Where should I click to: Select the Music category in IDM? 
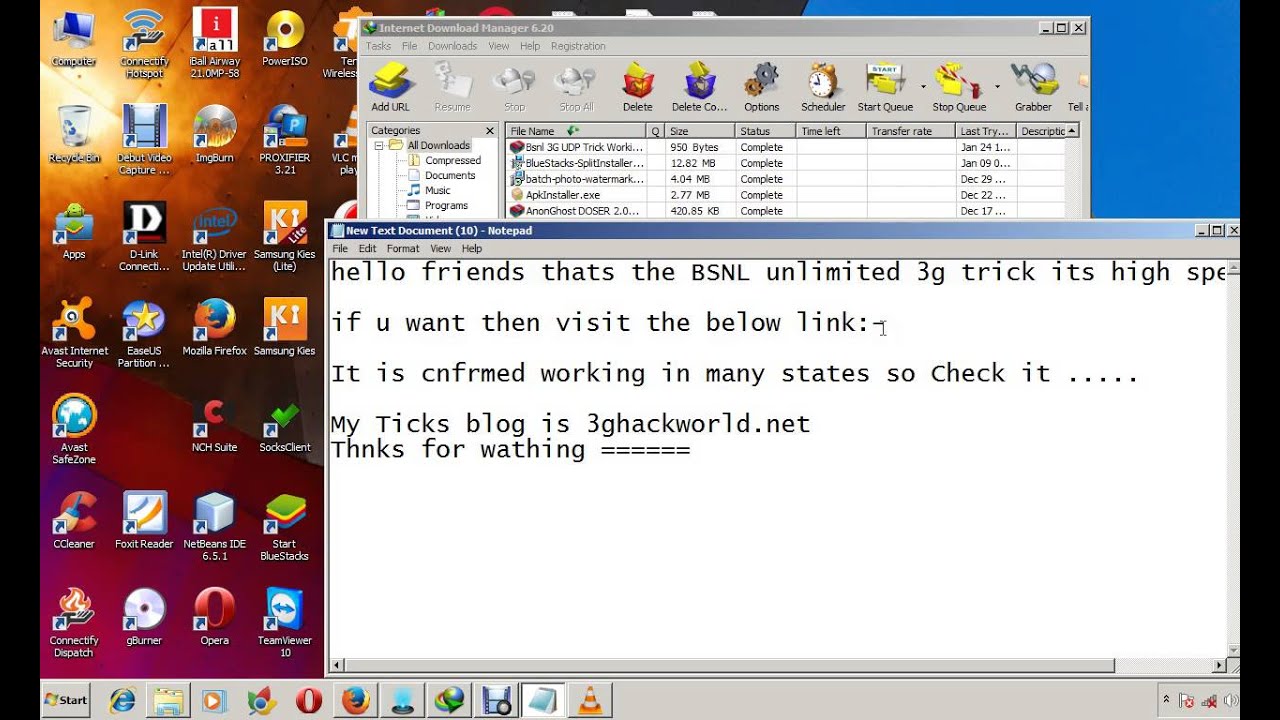pos(437,190)
